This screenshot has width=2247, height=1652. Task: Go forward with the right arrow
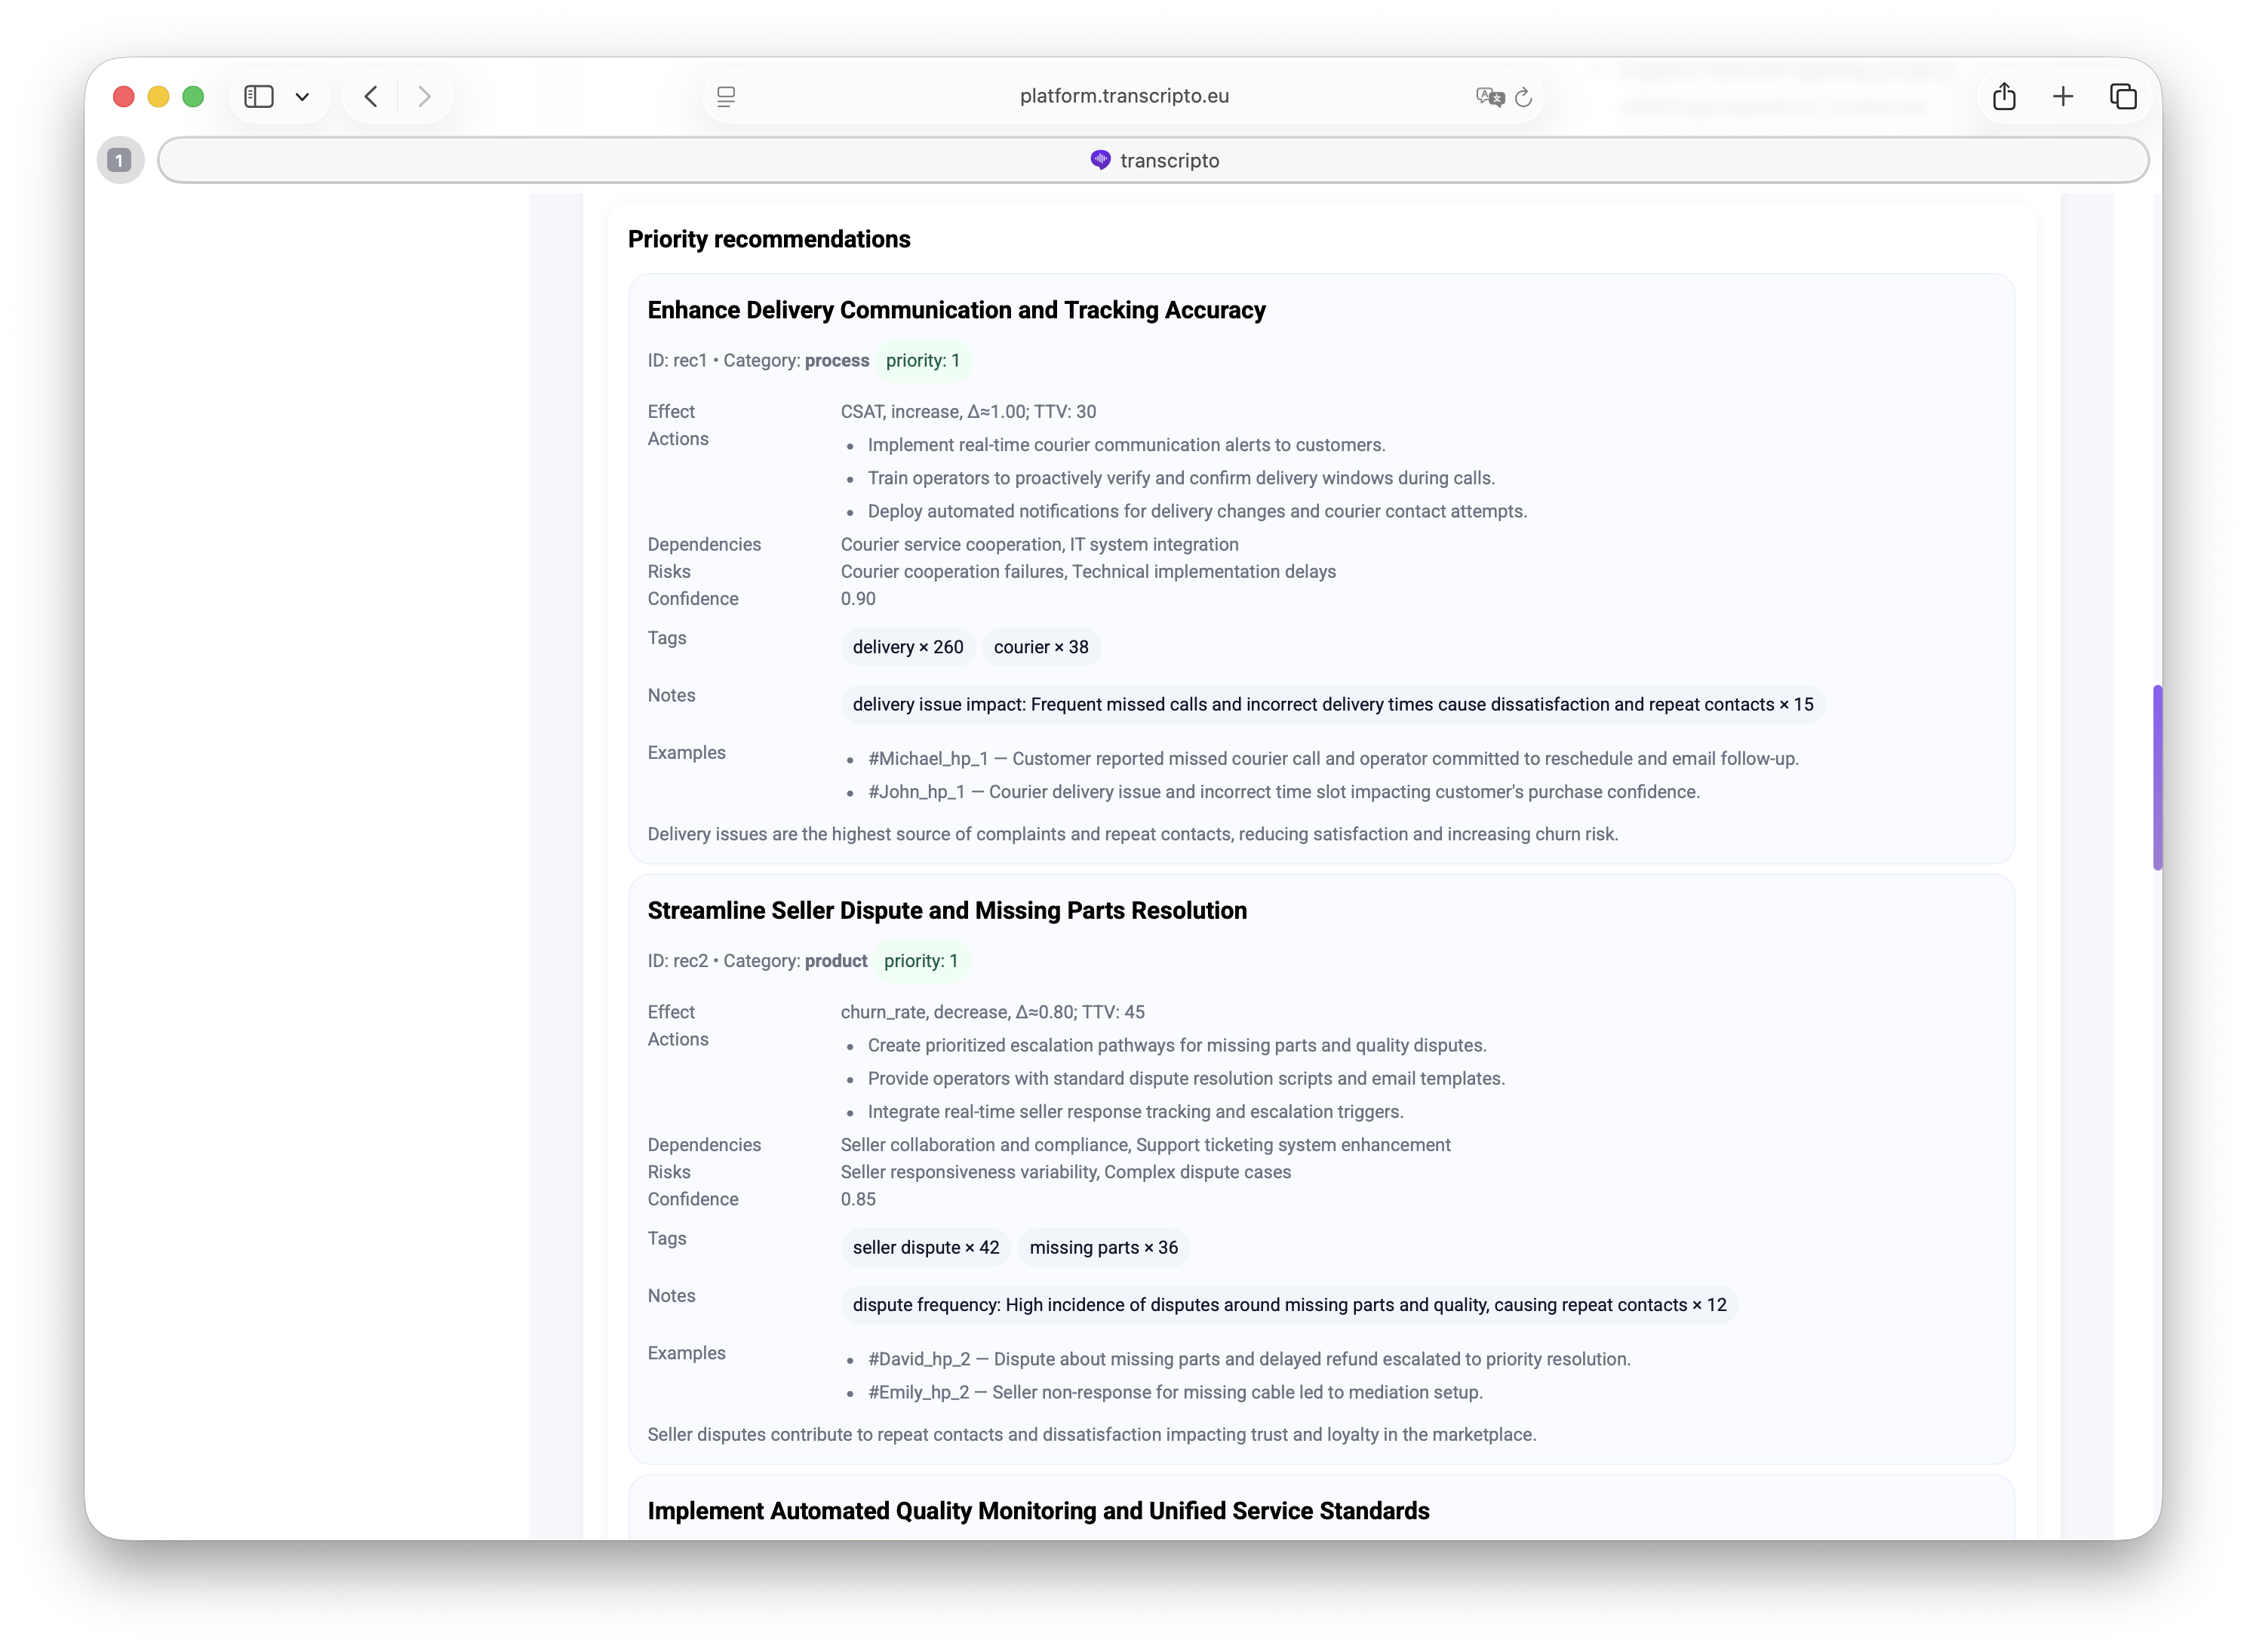tap(424, 96)
